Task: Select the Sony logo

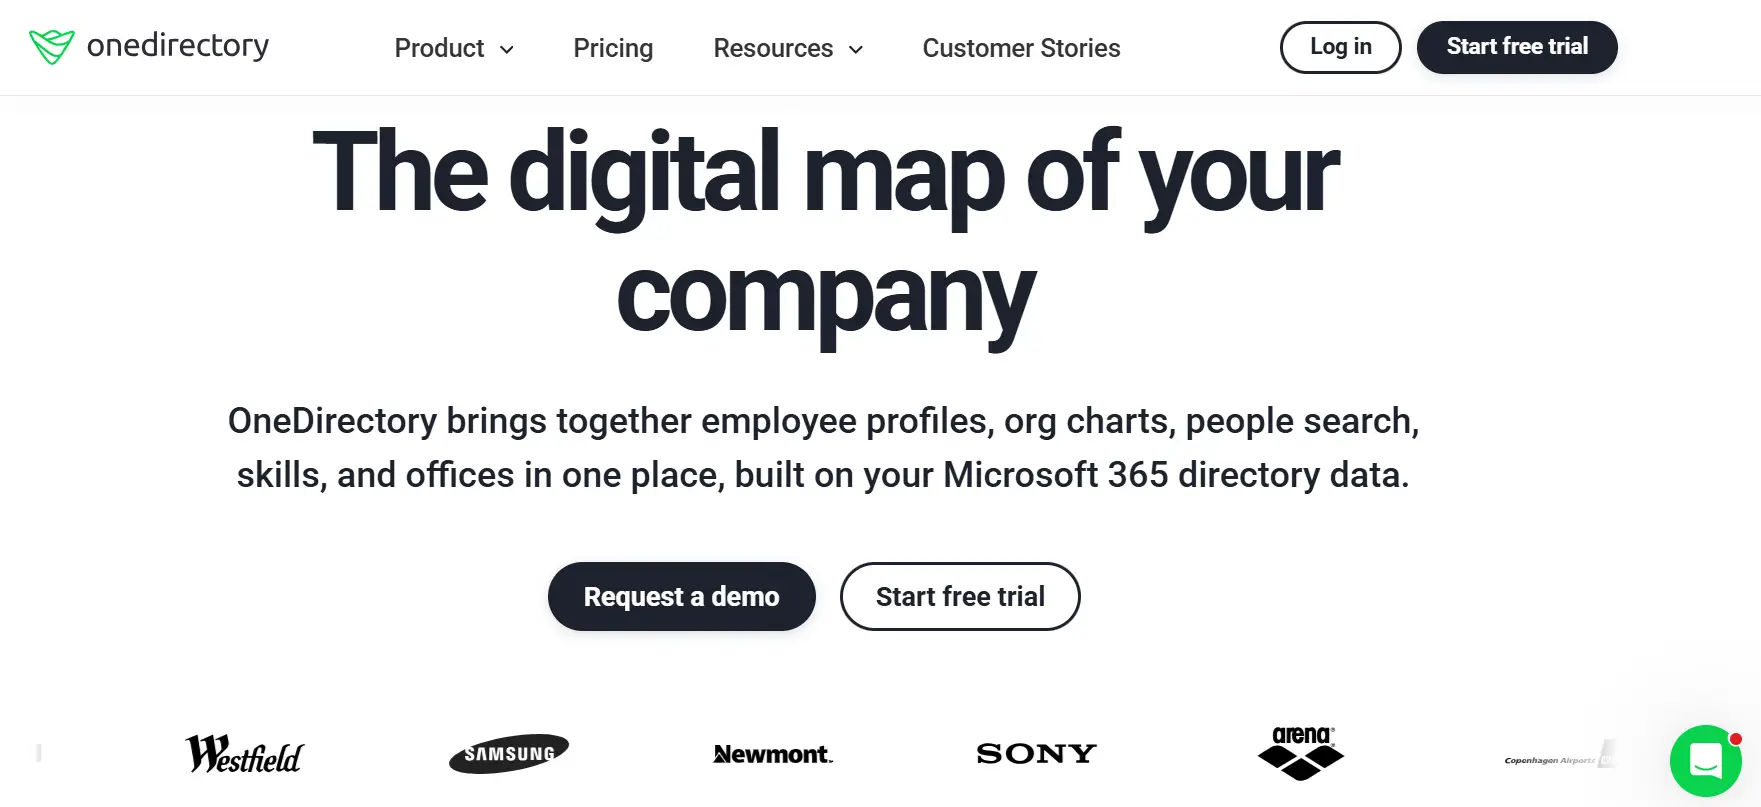Action: click(1036, 753)
